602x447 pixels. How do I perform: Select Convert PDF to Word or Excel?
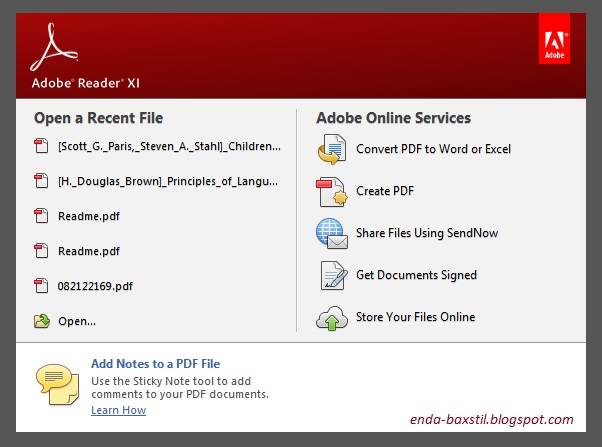[x=433, y=149]
